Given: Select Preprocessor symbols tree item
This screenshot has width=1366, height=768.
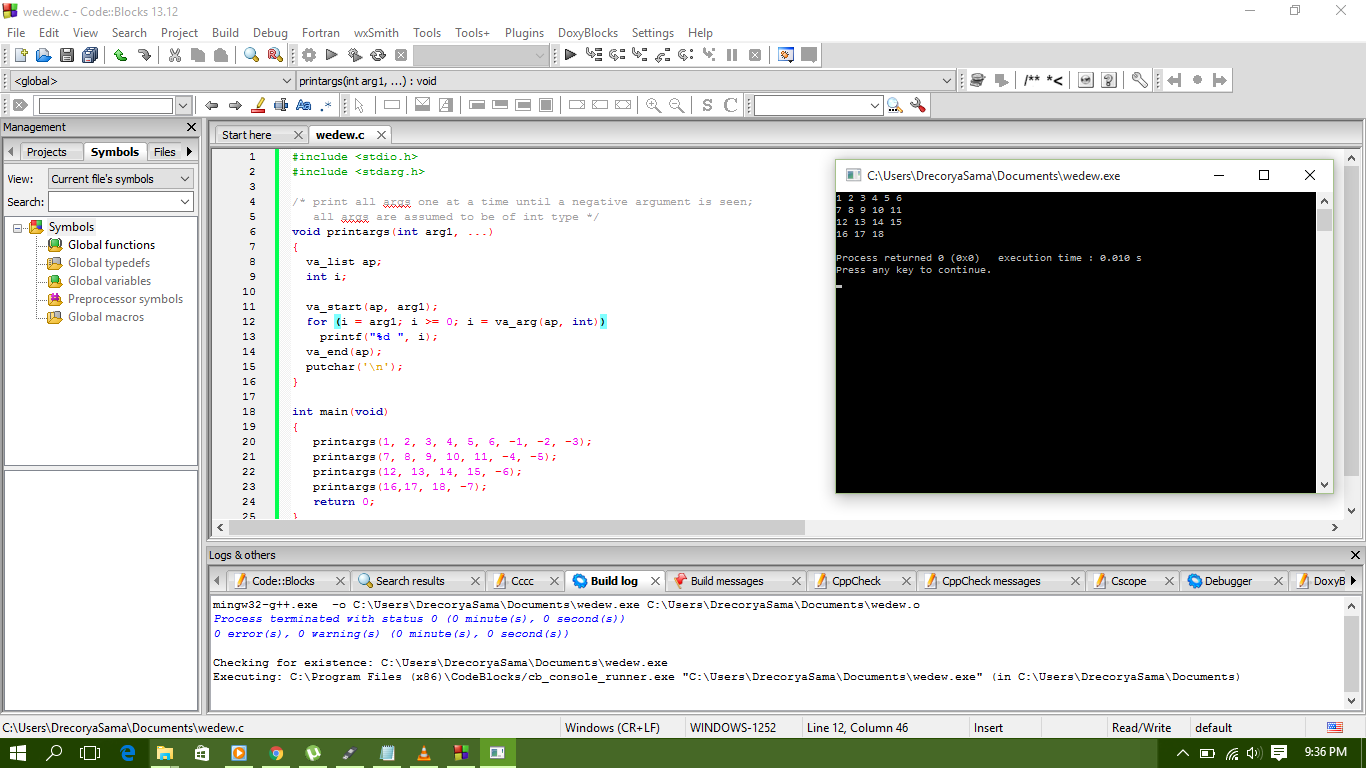Looking at the screenshot, I should pos(125,299).
